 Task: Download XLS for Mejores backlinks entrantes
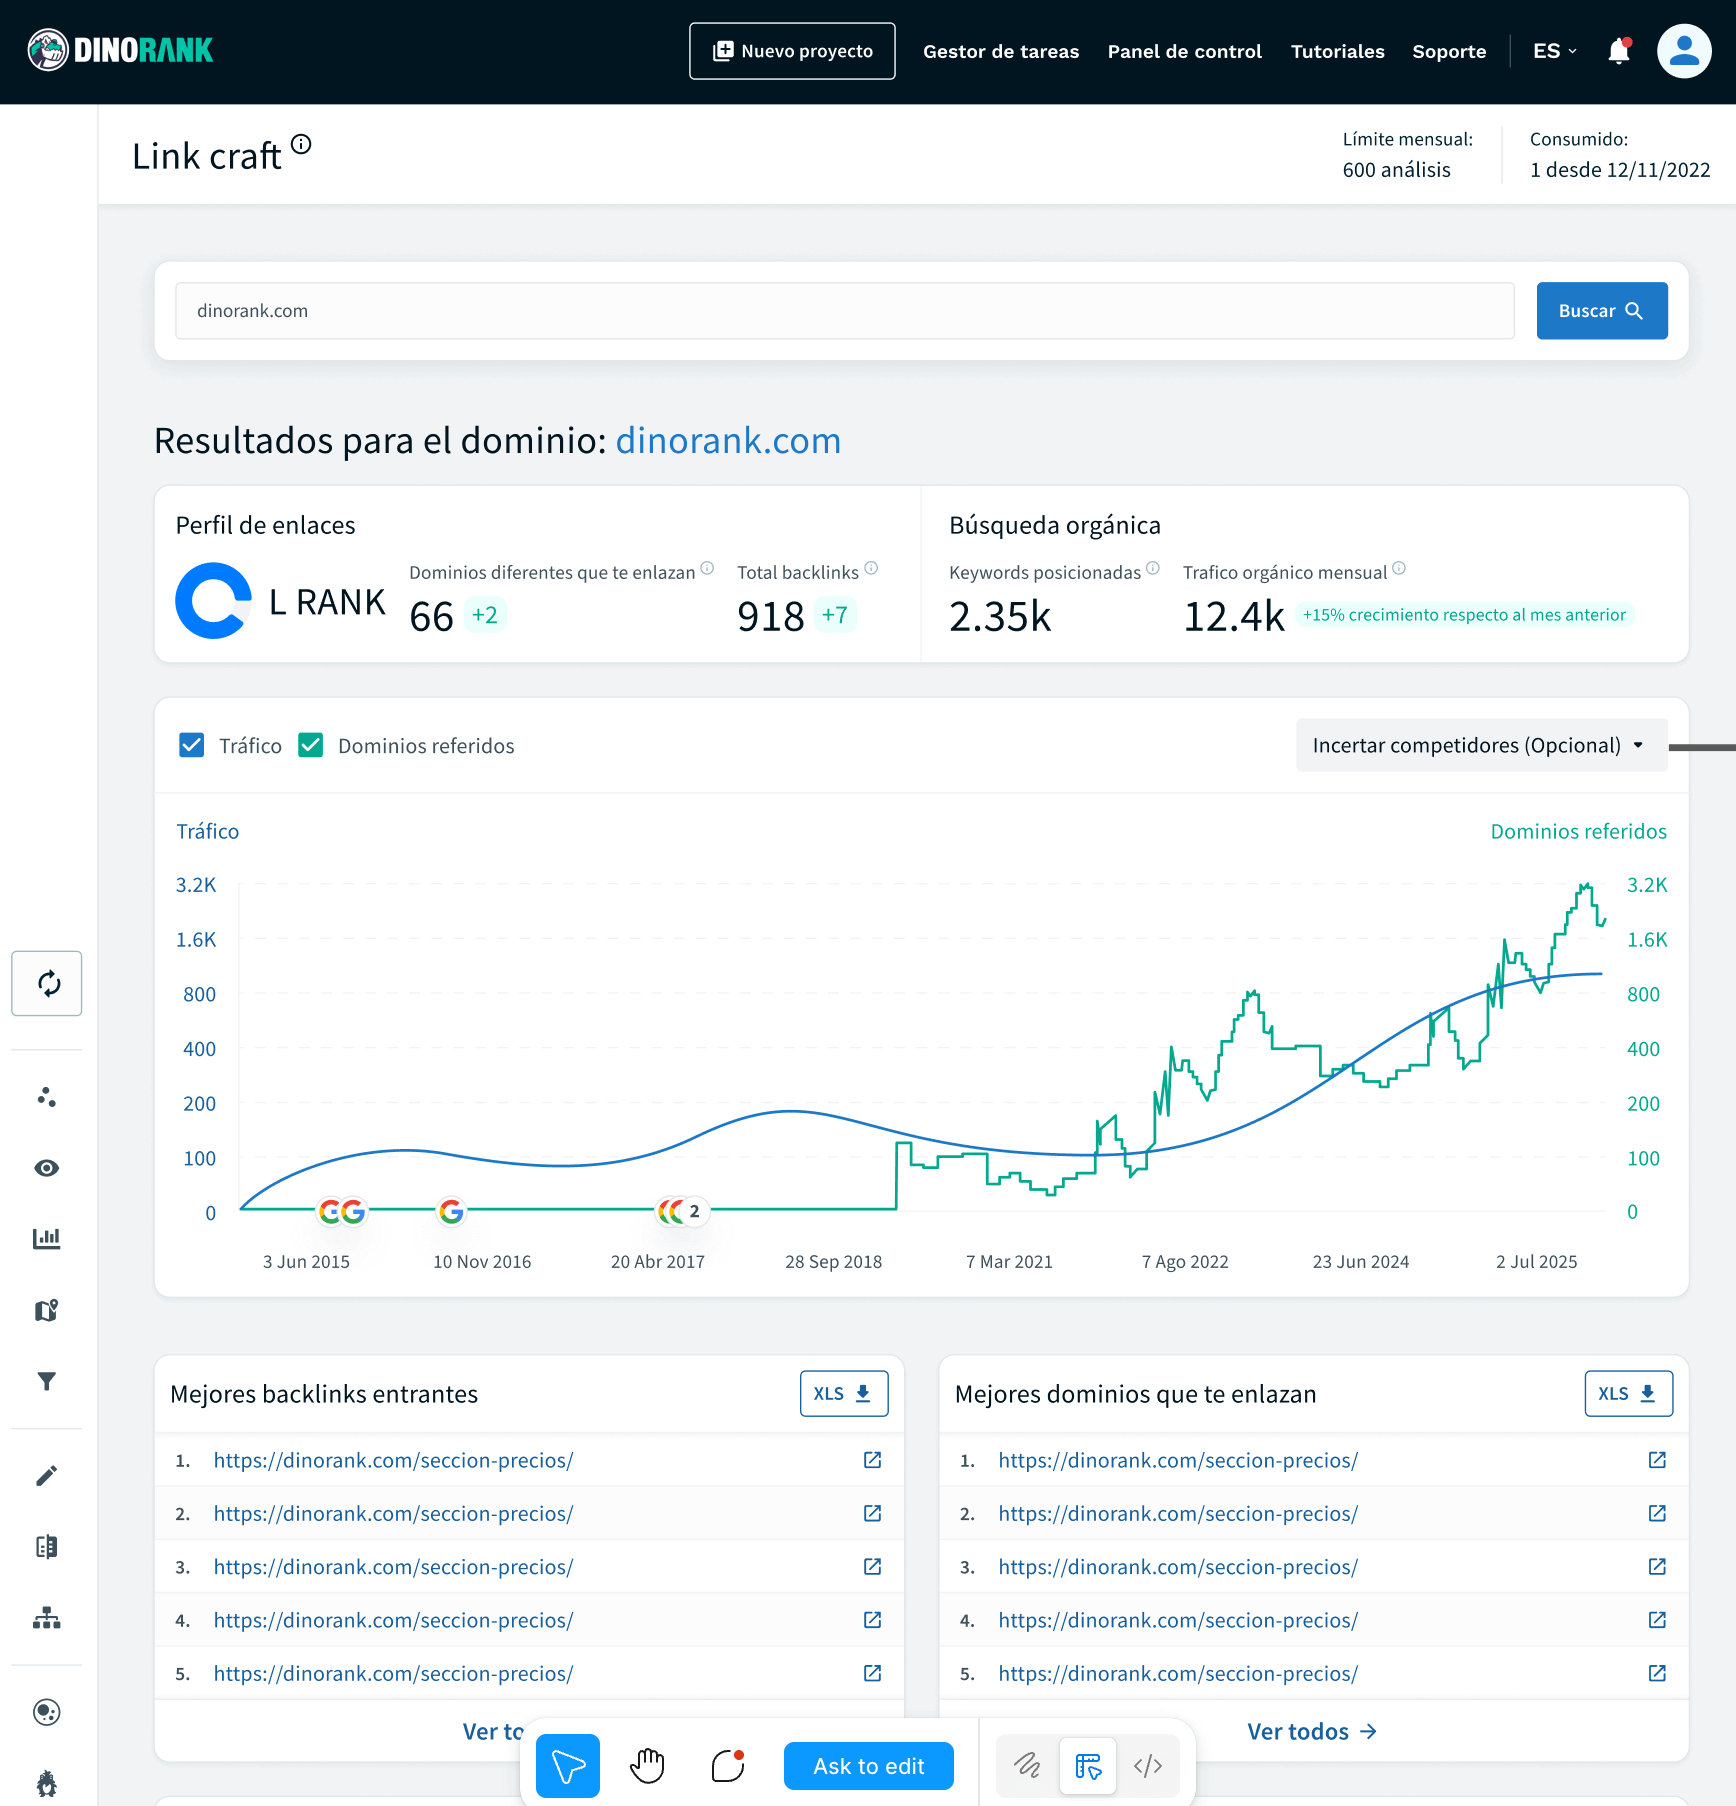click(x=843, y=1393)
